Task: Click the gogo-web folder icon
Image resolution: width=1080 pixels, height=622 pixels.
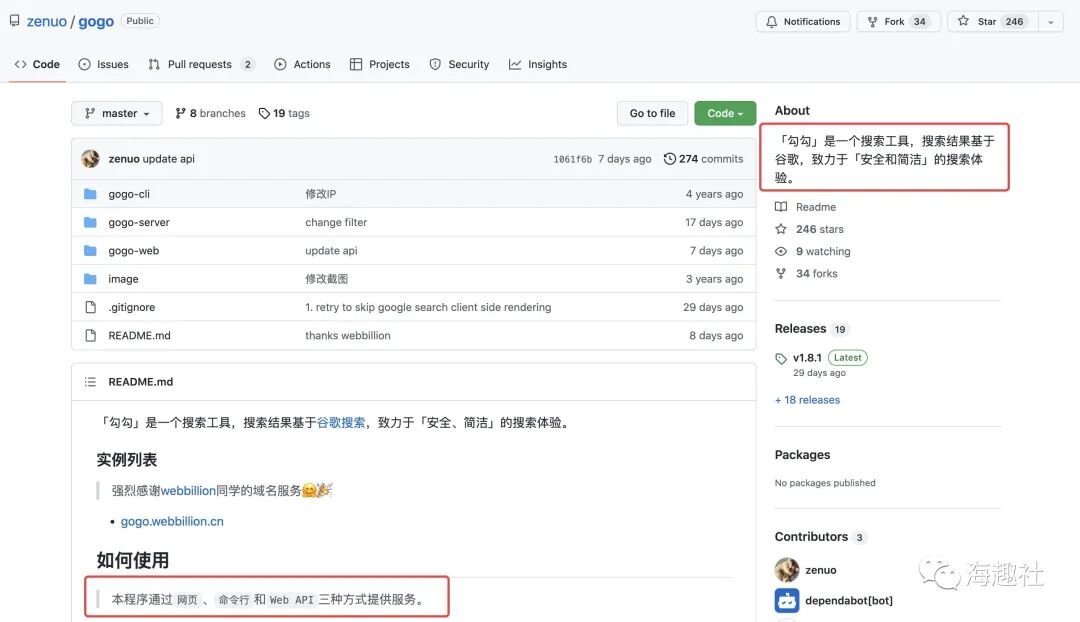Action: (x=90, y=250)
